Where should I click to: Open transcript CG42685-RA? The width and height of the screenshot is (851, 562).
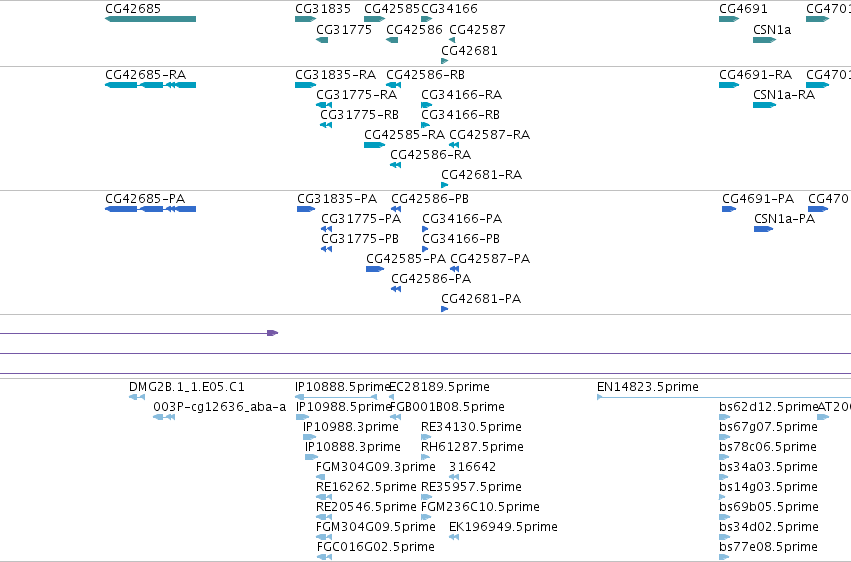pos(150,85)
